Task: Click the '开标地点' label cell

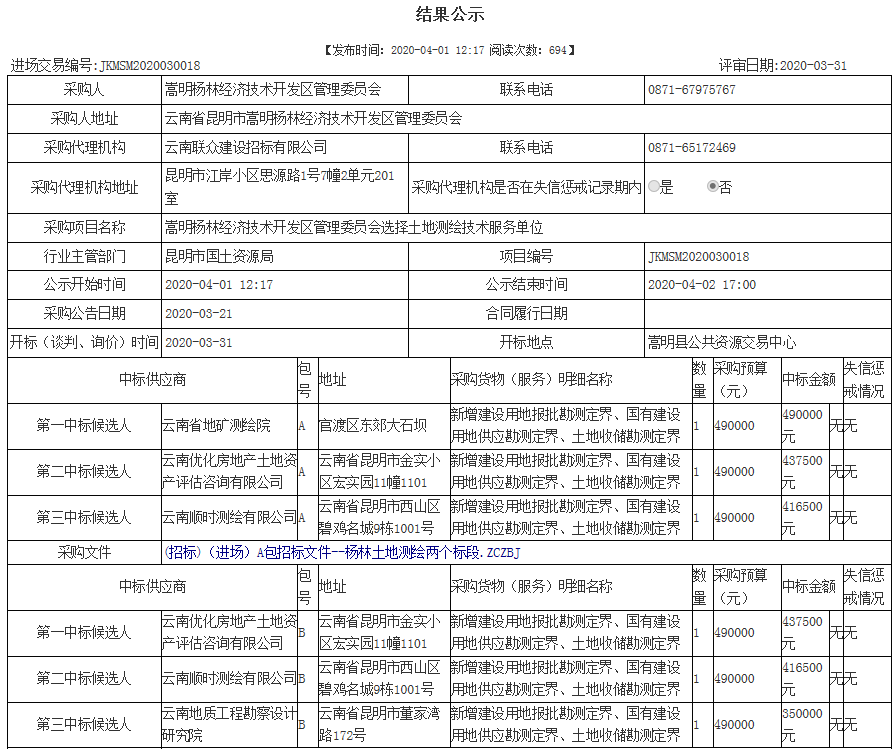Action: [526, 343]
